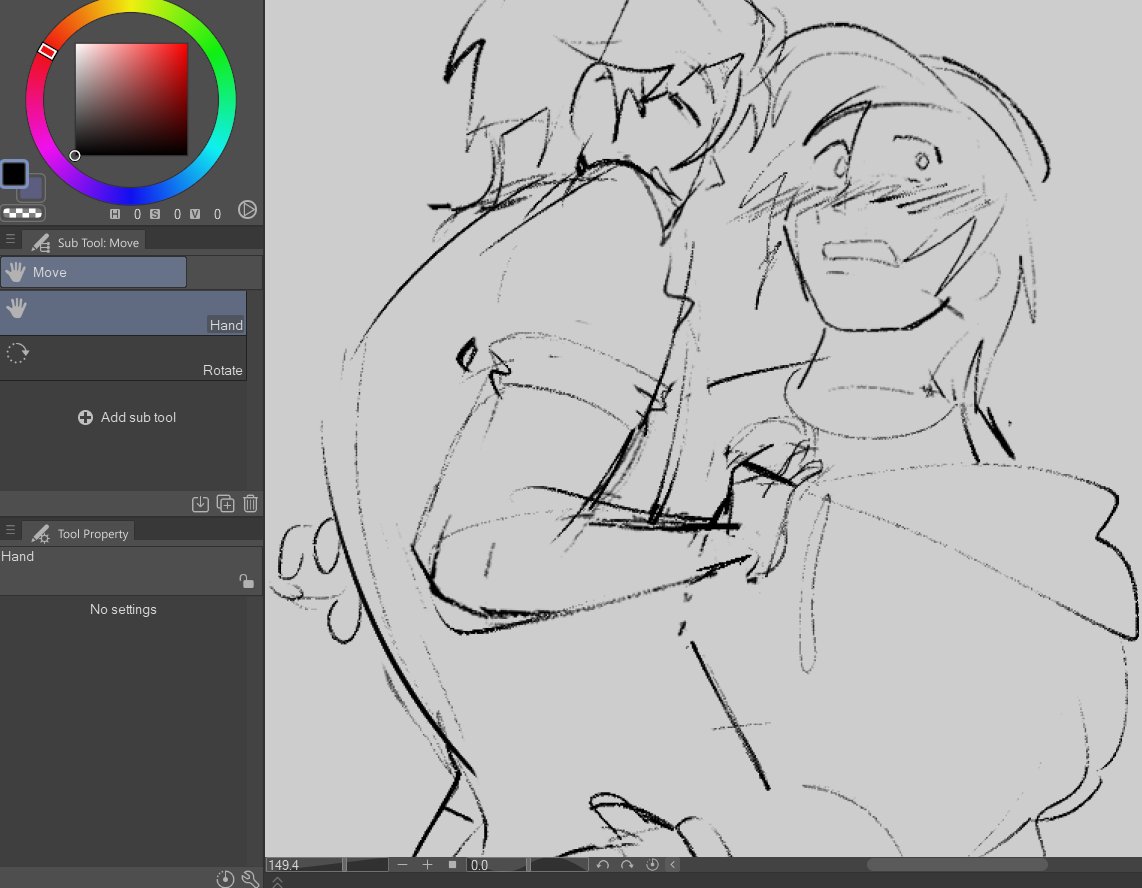The height and width of the screenshot is (888, 1142).
Task: Click the import sub tool material icon
Action: click(200, 503)
